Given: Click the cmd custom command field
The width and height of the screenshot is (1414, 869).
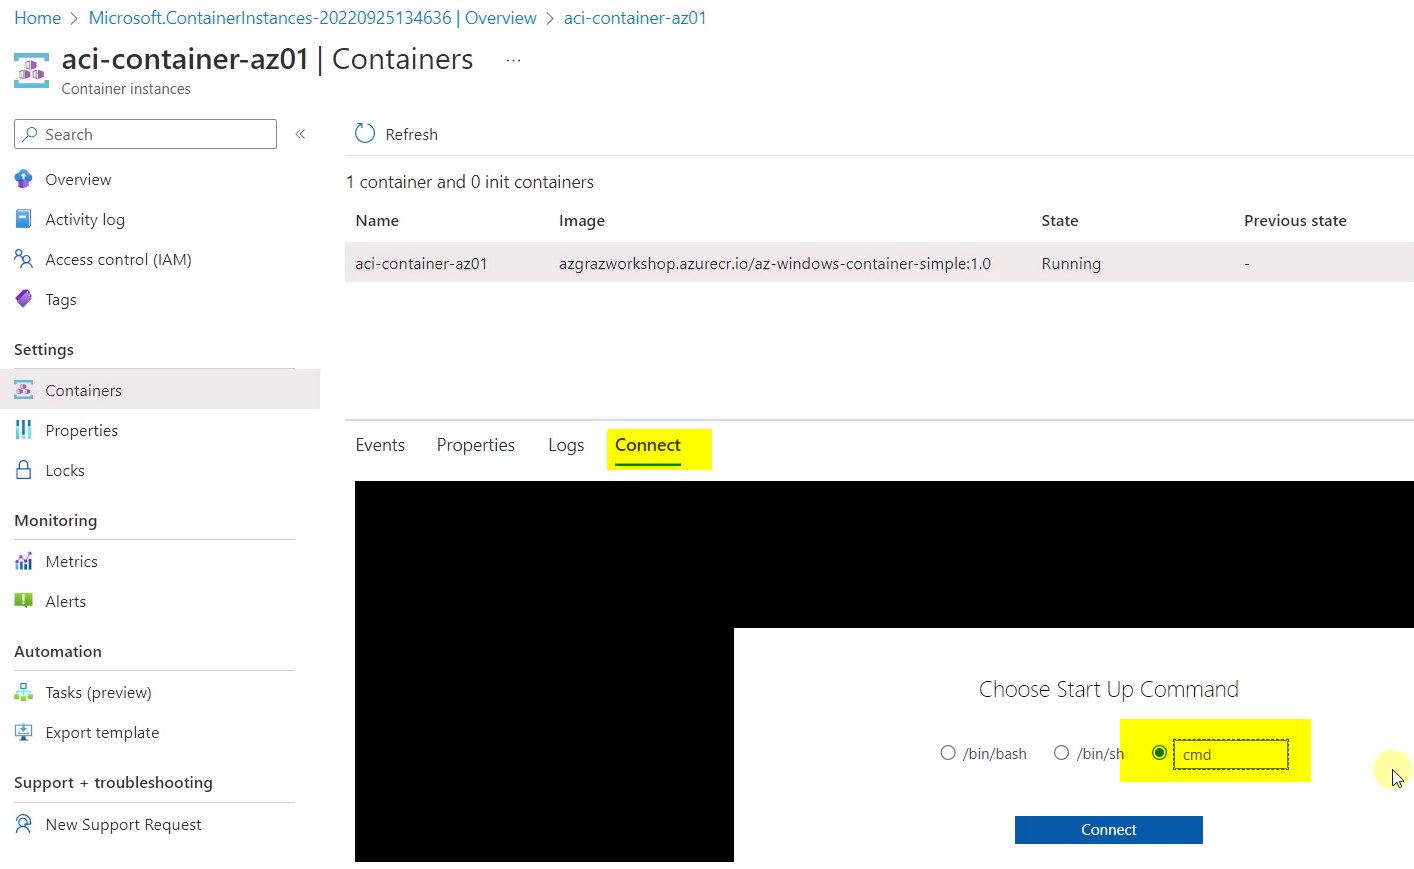Looking at the screenshot, I should (1231, 754).
